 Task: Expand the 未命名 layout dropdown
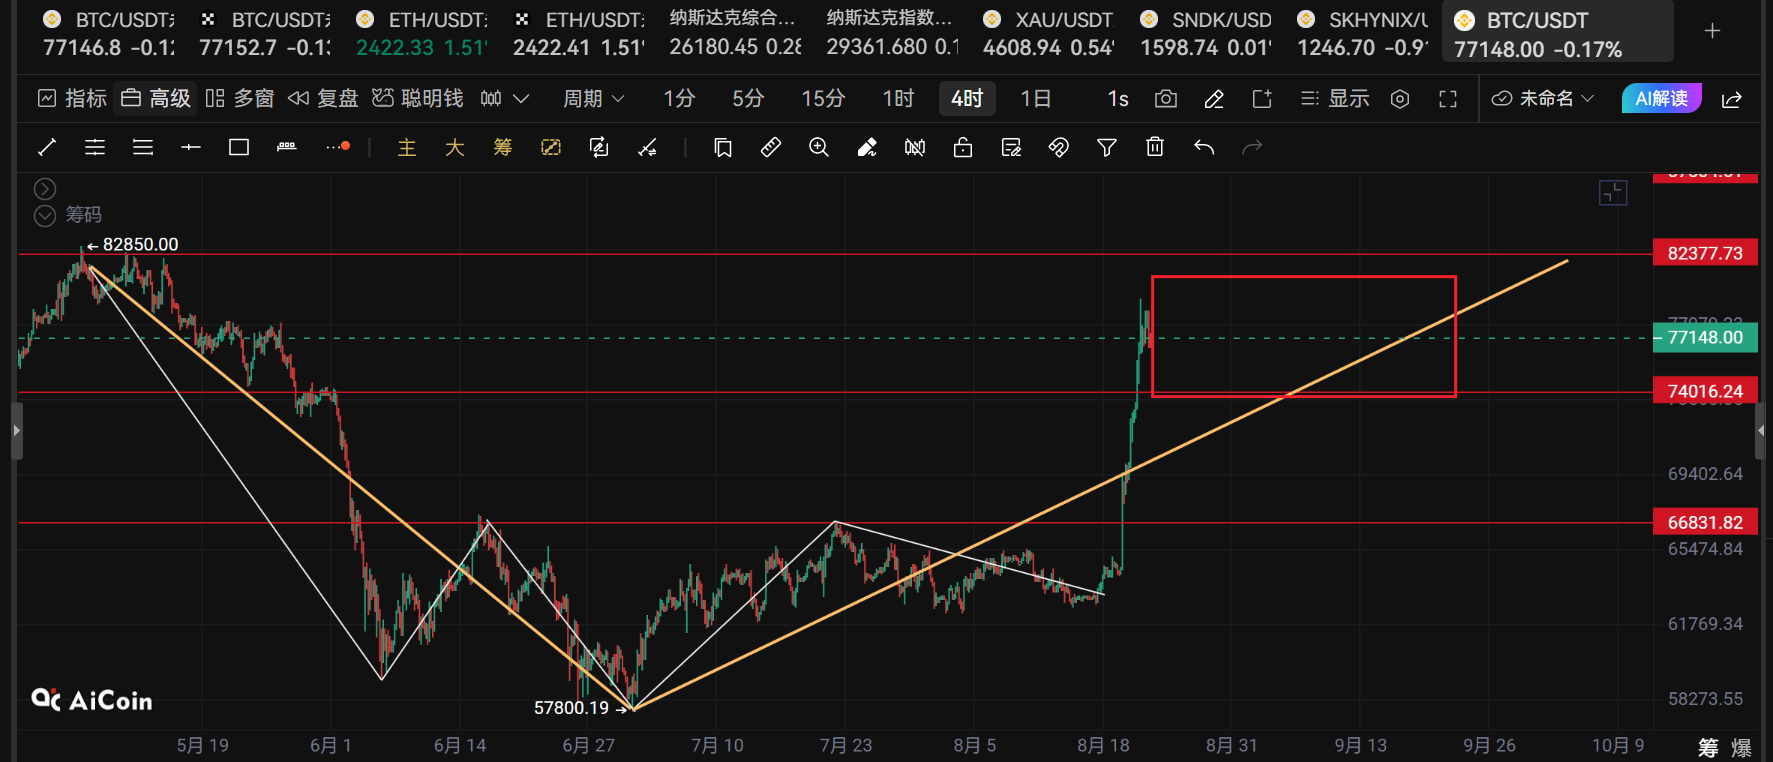[x=1542, y=98]
